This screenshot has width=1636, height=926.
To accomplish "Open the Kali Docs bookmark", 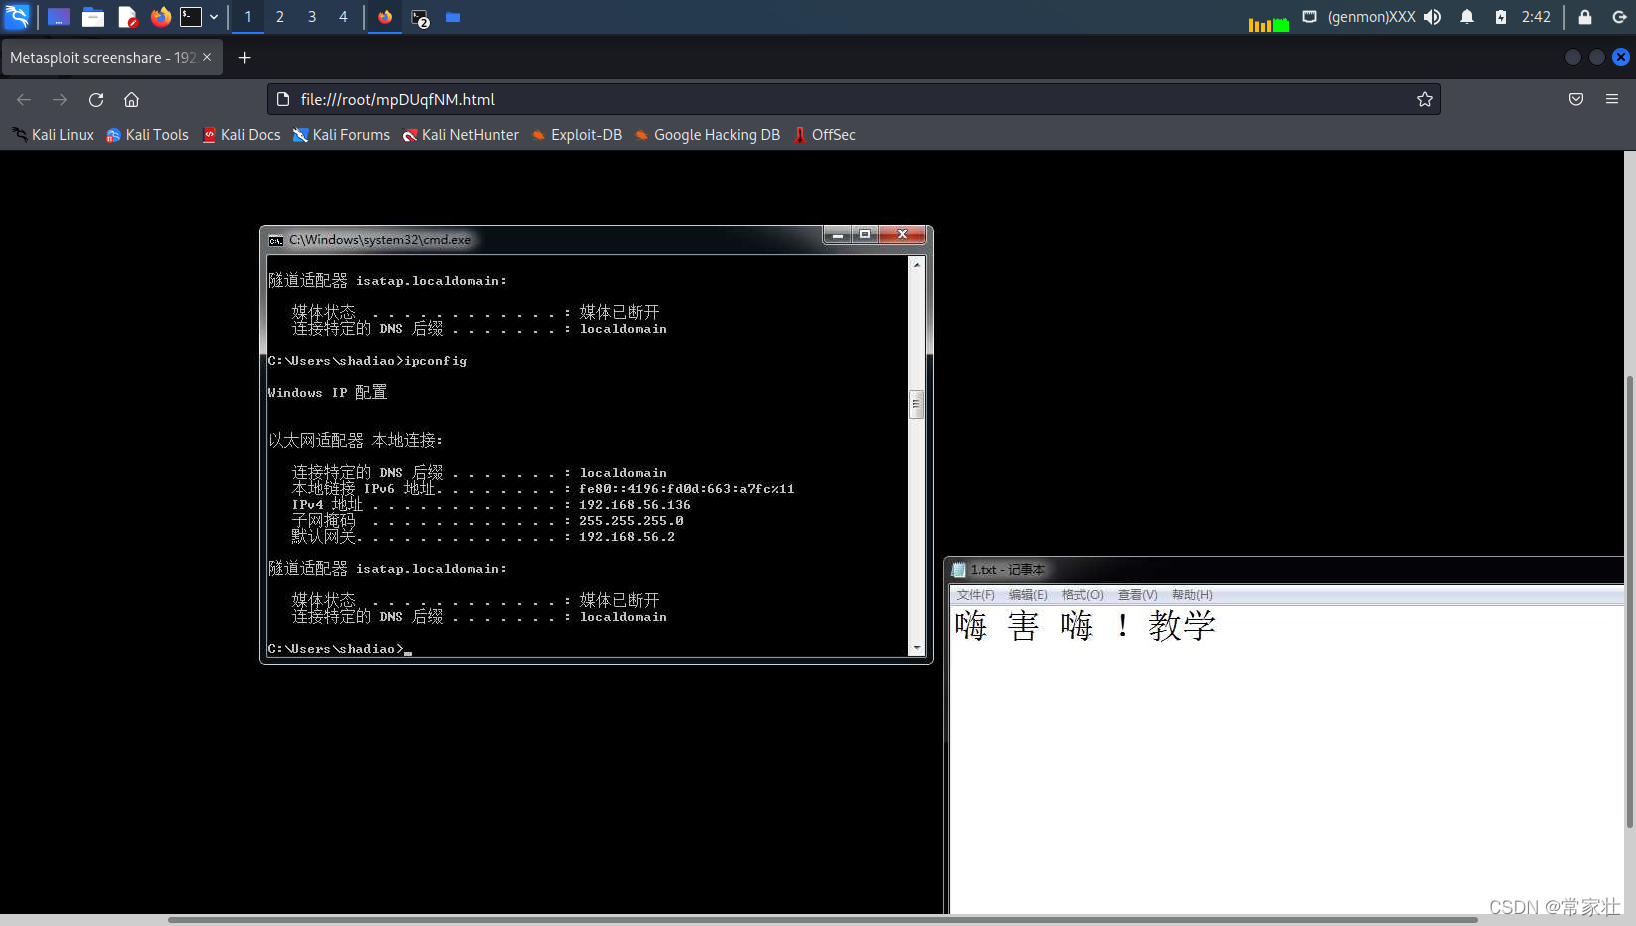I will 241,135.
